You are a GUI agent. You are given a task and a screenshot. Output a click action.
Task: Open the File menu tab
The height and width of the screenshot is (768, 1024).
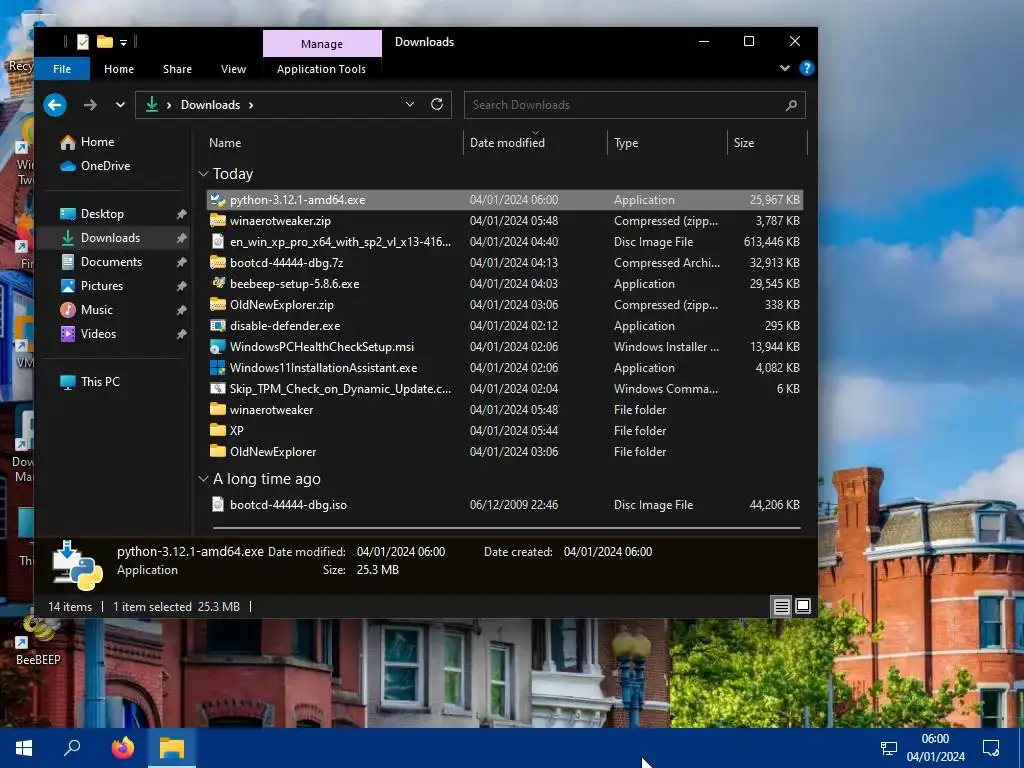62,69
